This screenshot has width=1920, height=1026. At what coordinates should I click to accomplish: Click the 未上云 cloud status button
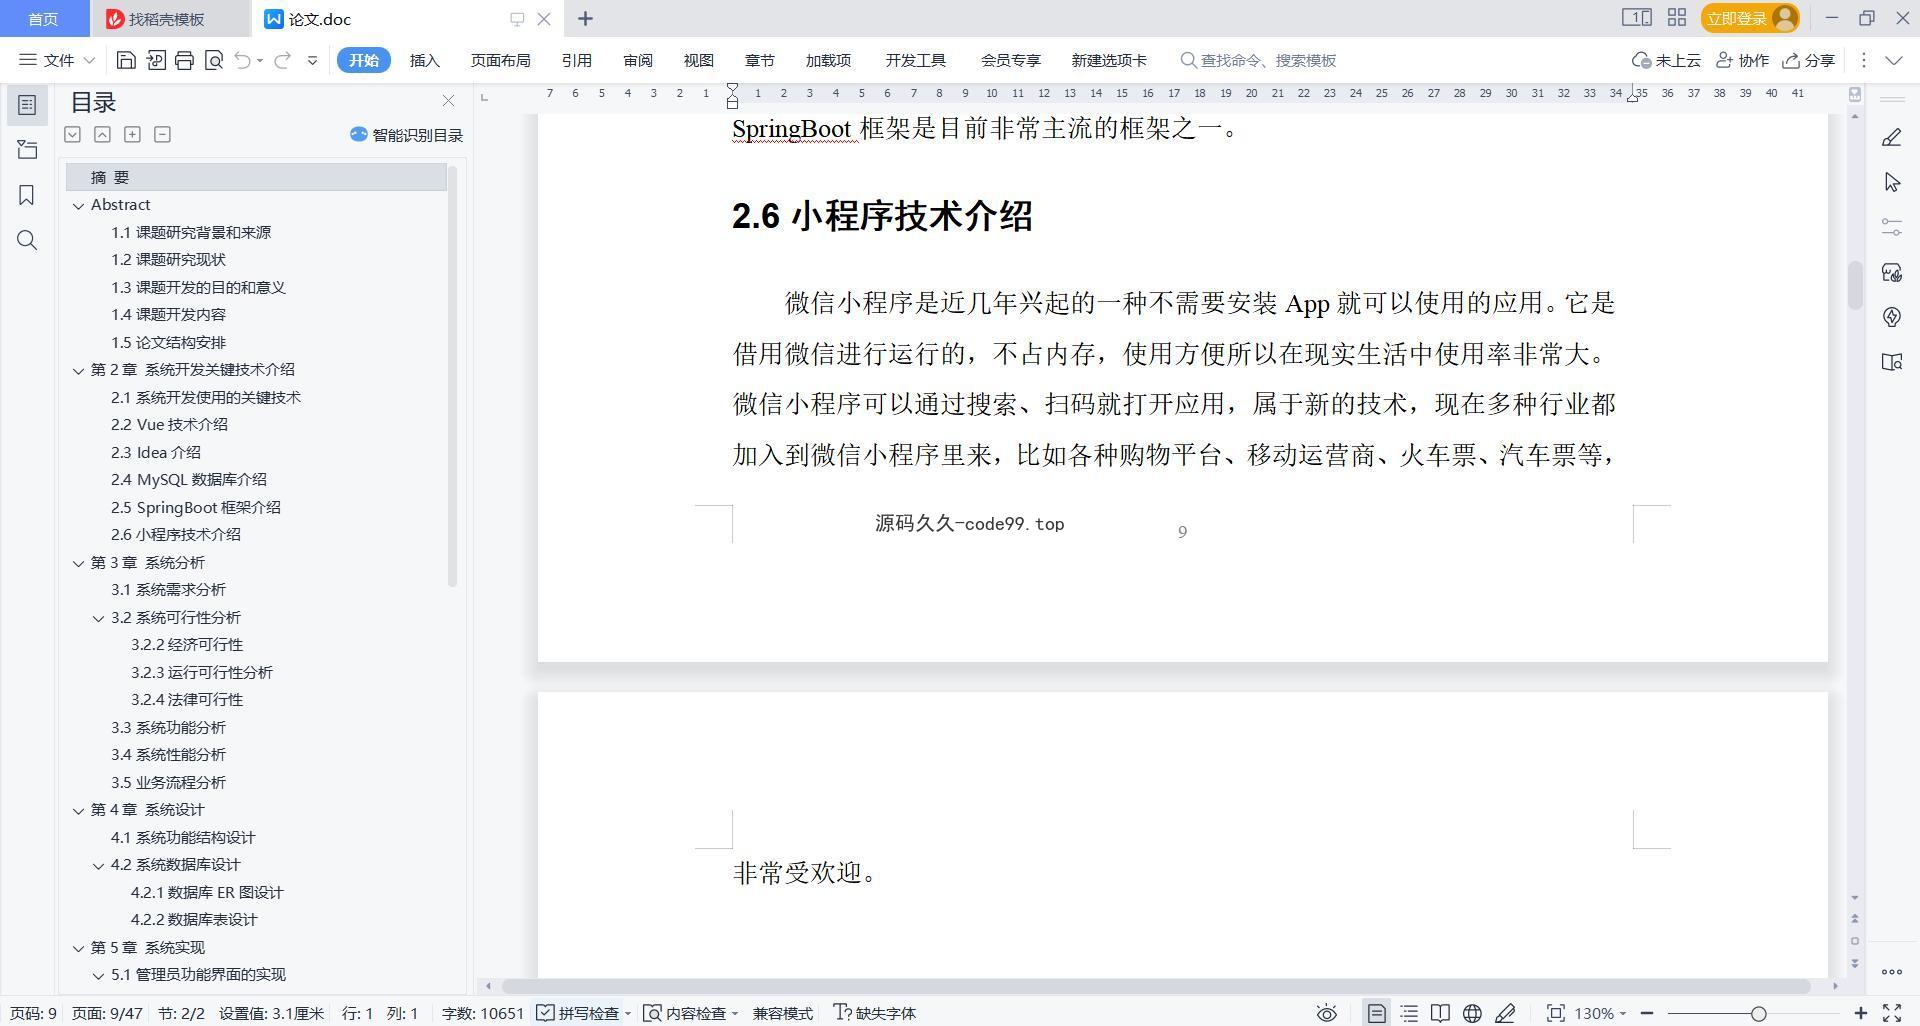tap(1666, 60)
